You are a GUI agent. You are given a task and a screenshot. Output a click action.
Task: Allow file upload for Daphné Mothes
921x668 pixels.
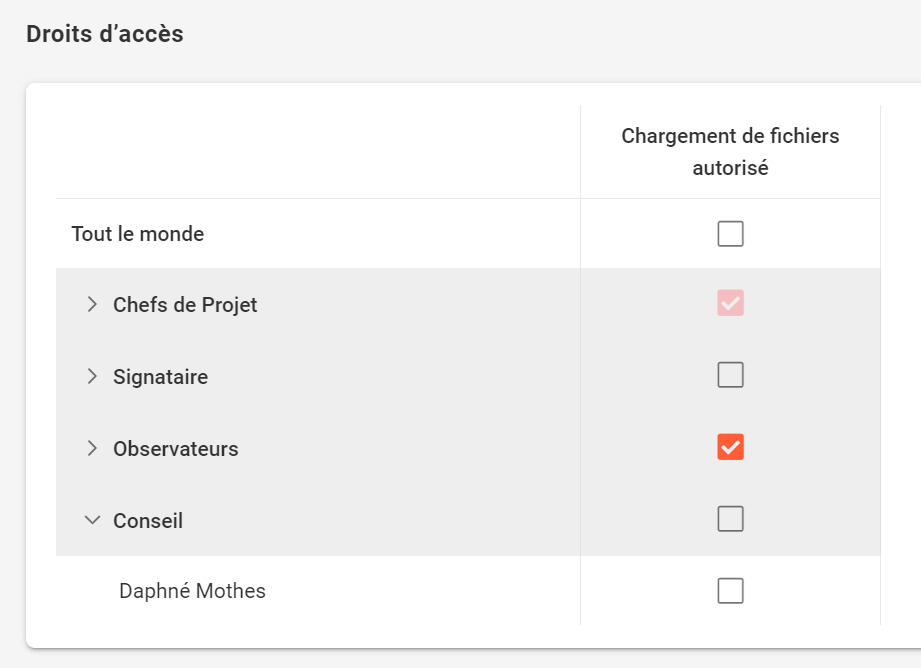730,591
